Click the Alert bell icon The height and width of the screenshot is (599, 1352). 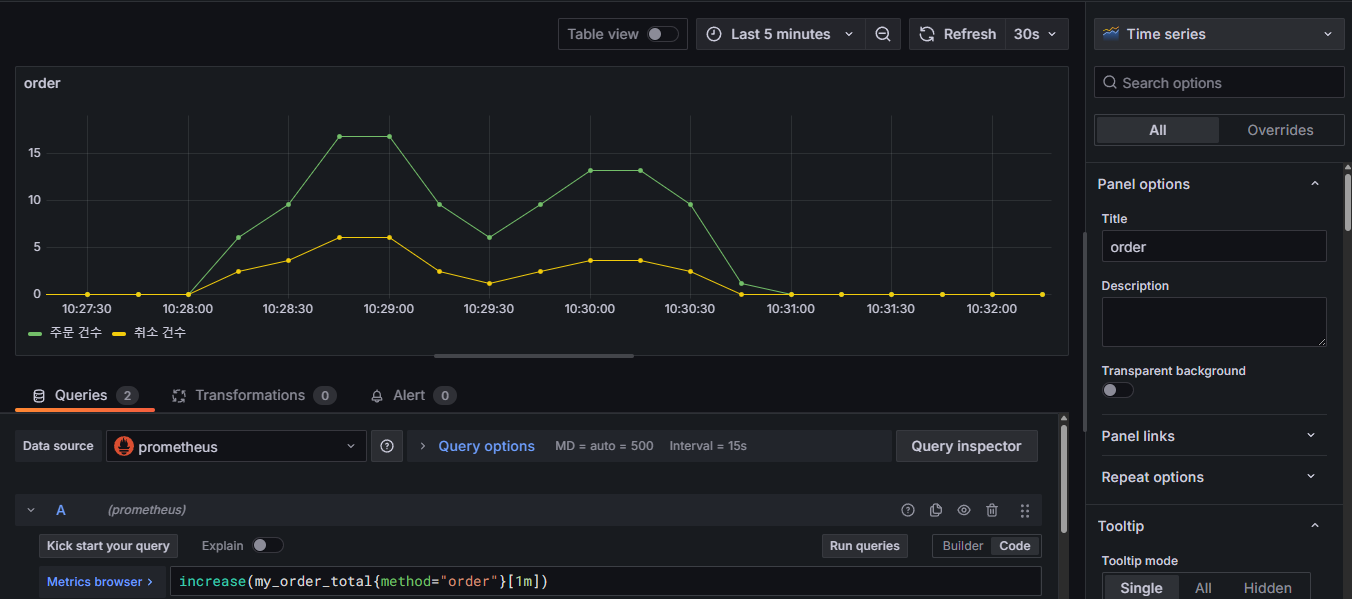click(377, 396)
